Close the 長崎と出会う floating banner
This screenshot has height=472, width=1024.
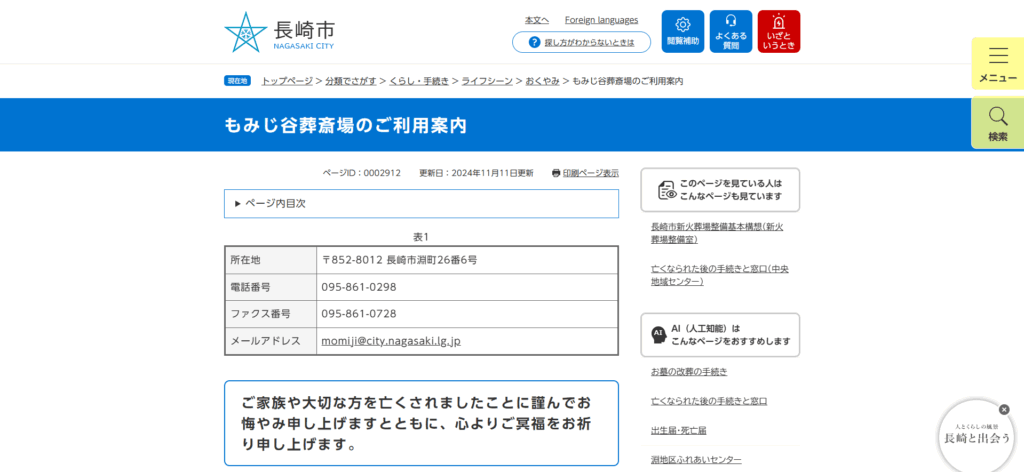tap(1004, 409)
